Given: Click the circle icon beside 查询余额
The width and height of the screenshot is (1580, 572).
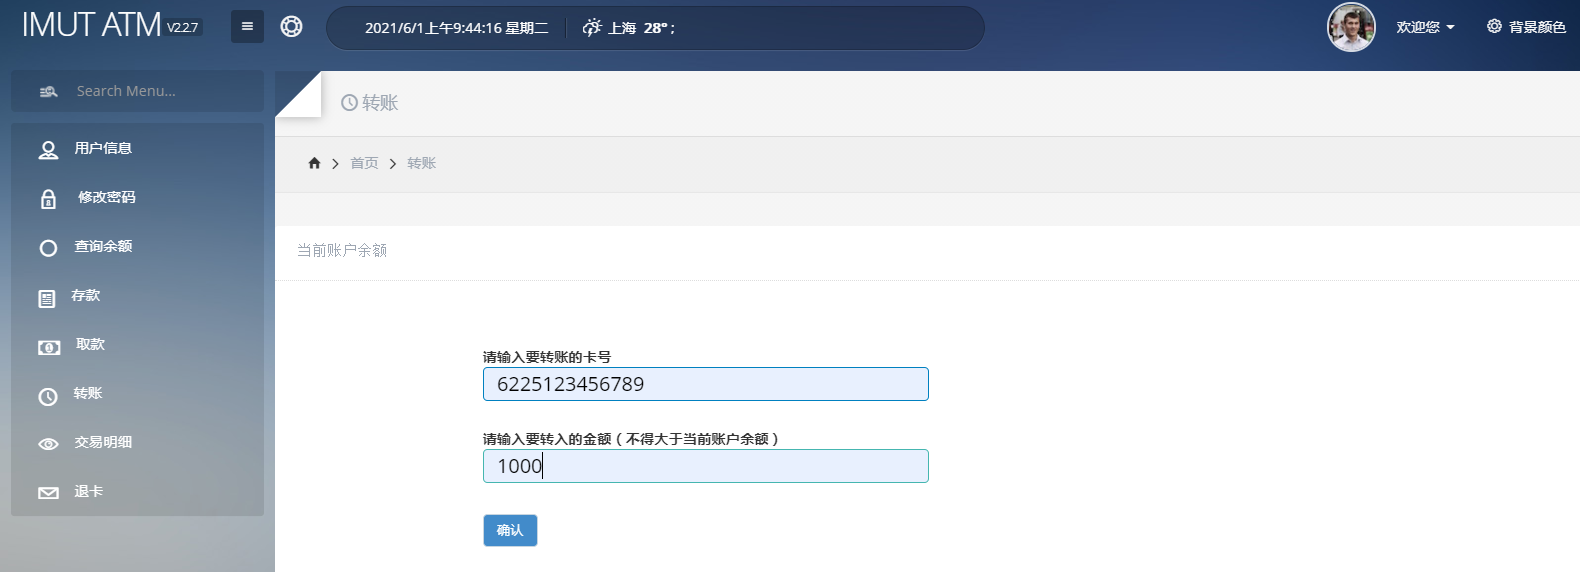Looking at the screenshot, I should (x=48, y=248).
